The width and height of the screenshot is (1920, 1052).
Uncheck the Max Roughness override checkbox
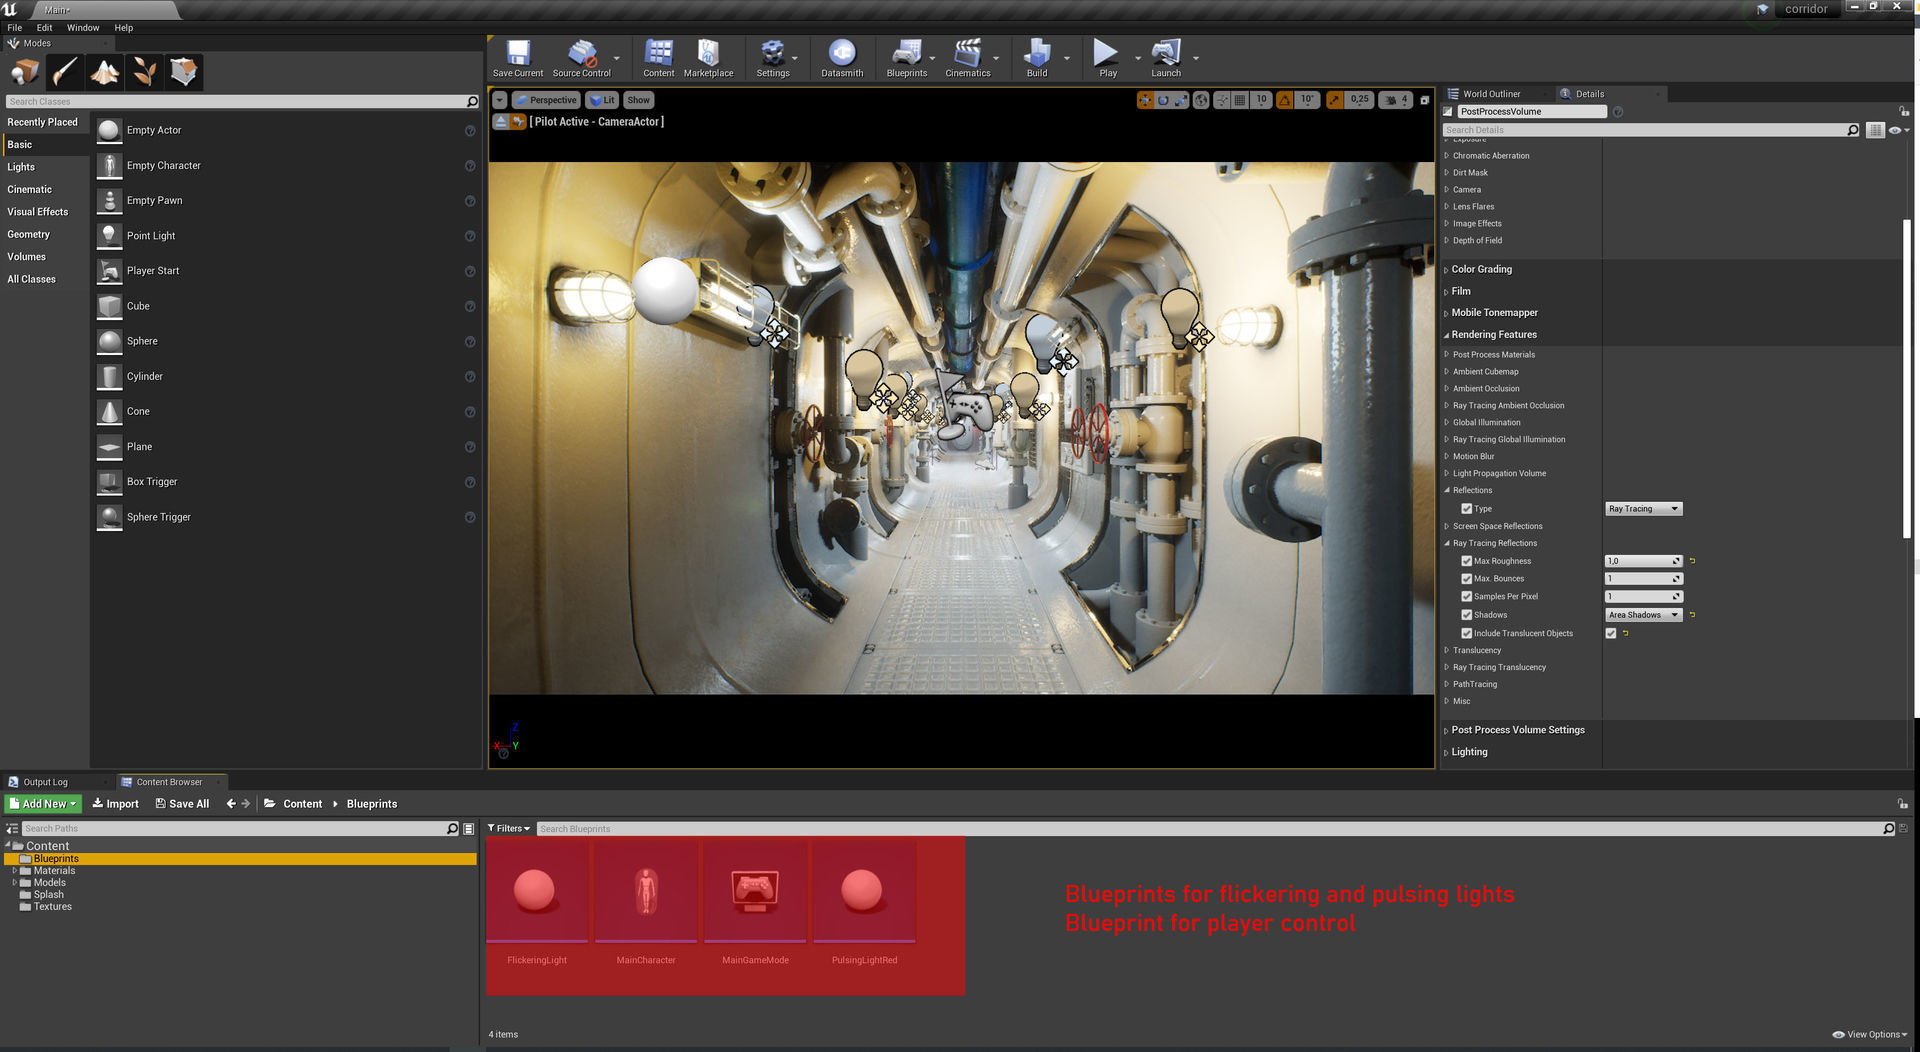pos(1467,561)
